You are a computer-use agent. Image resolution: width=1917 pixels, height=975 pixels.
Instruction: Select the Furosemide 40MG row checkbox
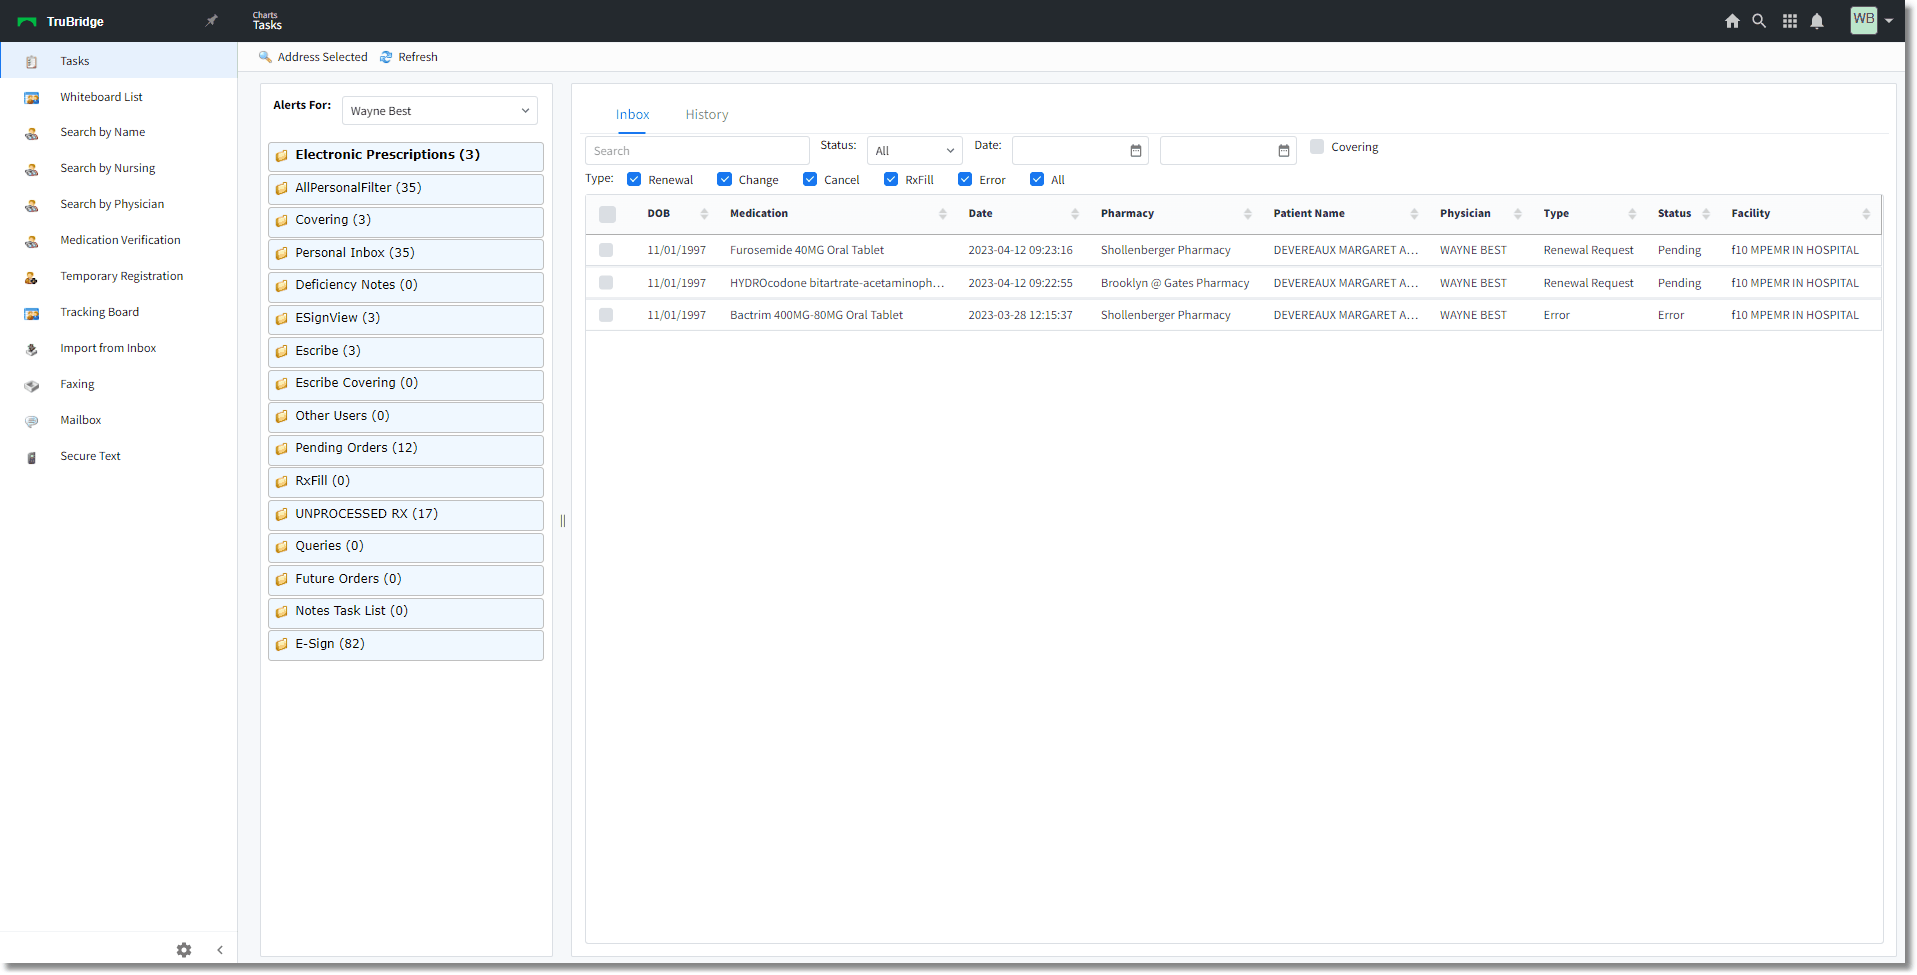pos(606,250)
